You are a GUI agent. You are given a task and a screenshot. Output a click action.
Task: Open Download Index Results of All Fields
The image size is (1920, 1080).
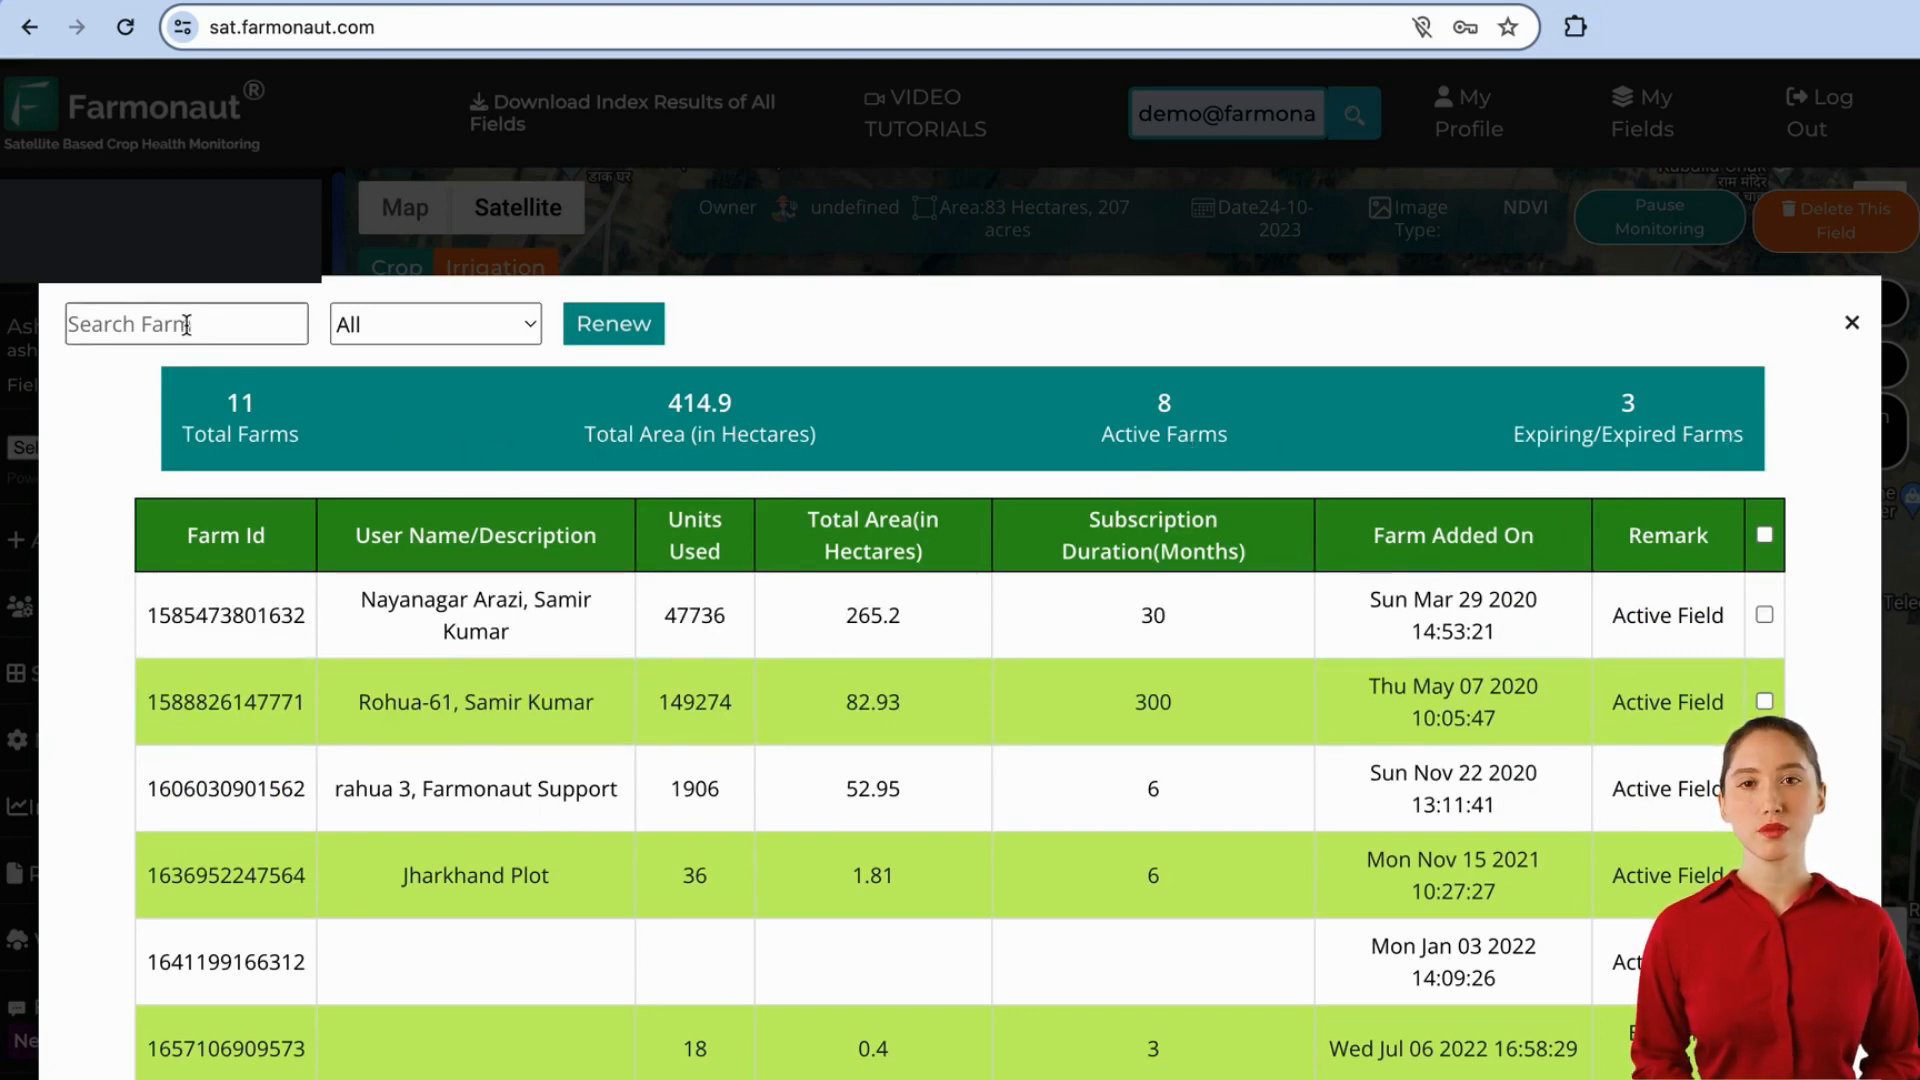point(622,112)
